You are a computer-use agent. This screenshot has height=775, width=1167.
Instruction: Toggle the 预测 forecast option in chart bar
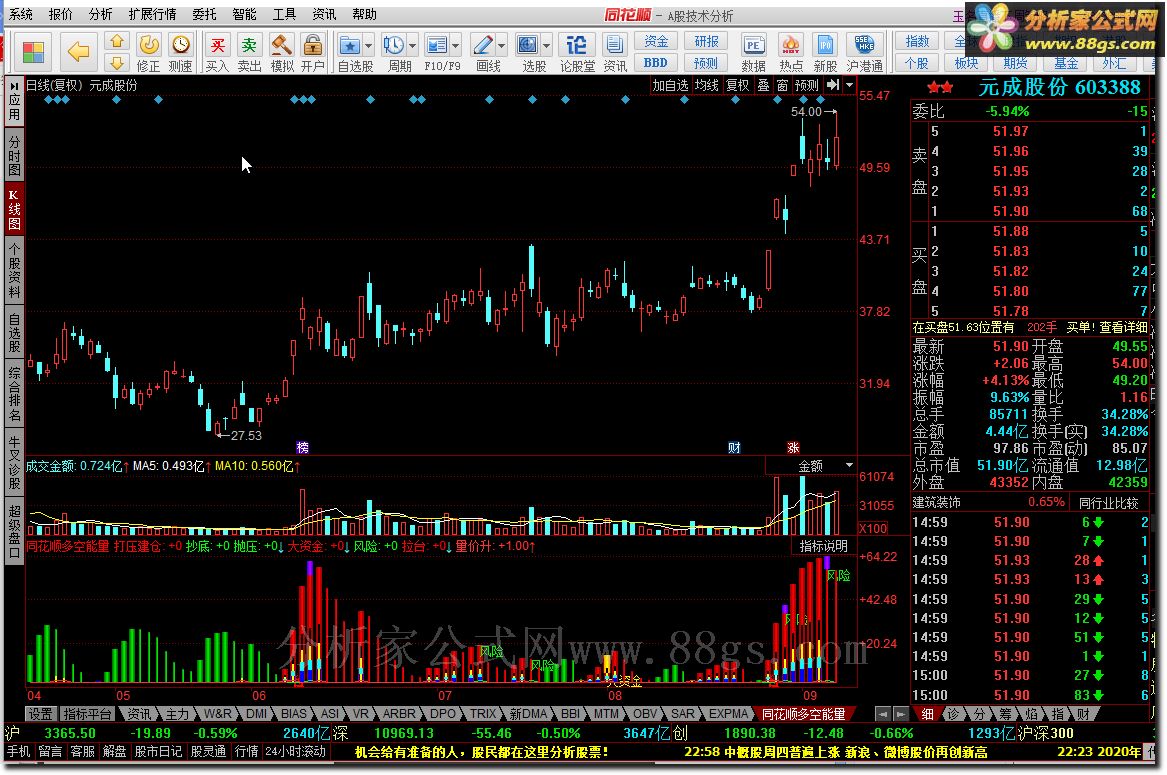[807, 85]
